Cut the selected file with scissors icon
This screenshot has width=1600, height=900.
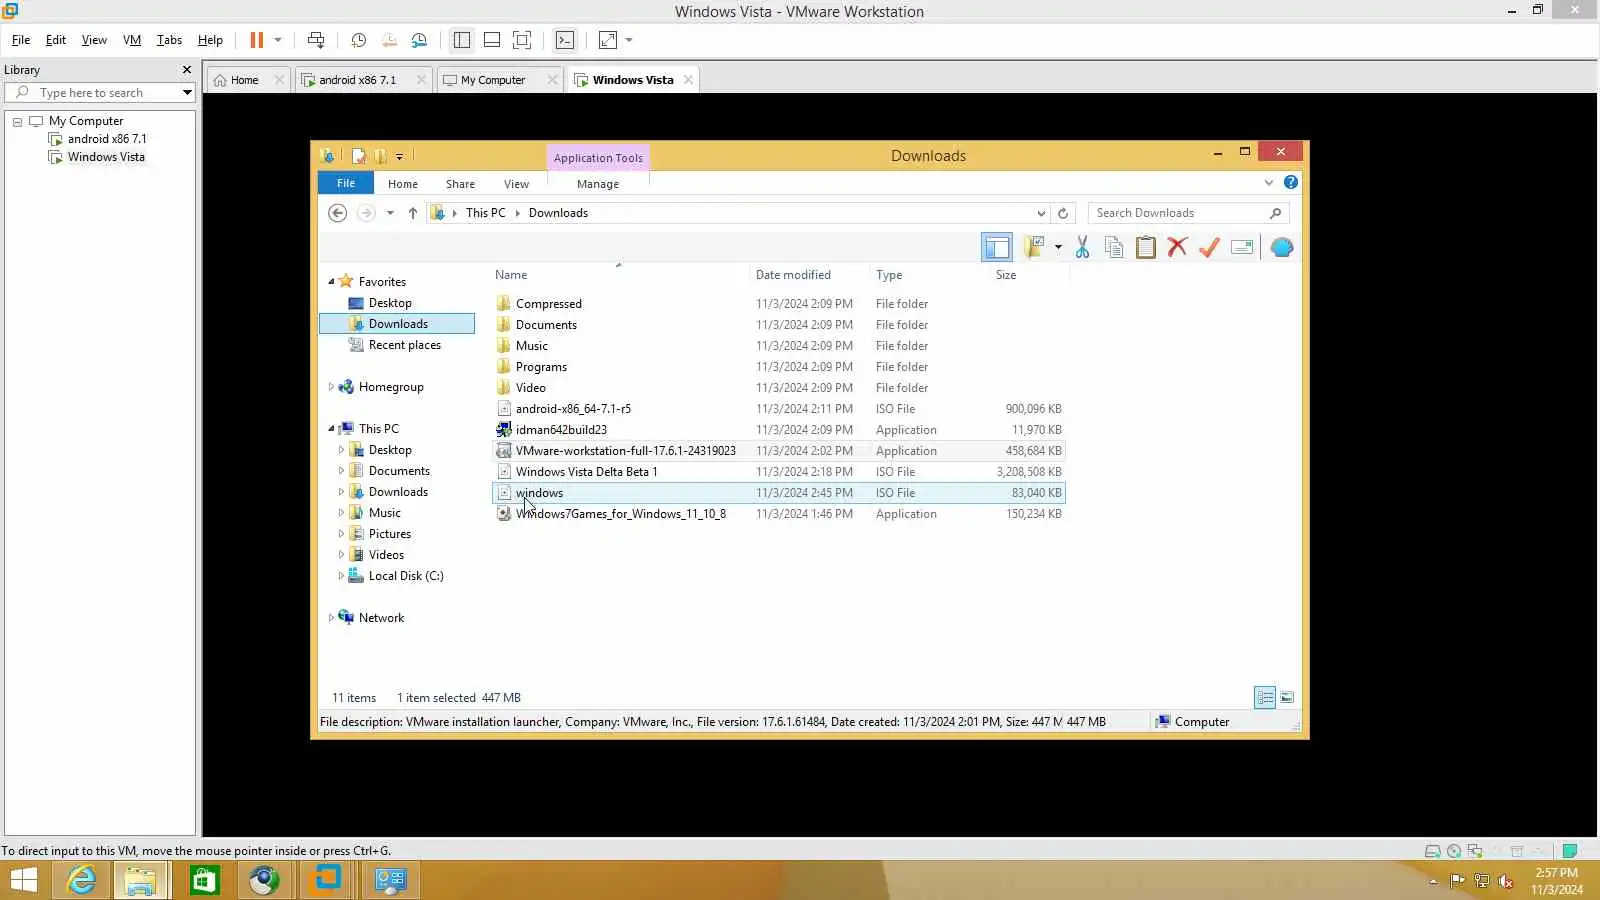(x=1082, y=247)
